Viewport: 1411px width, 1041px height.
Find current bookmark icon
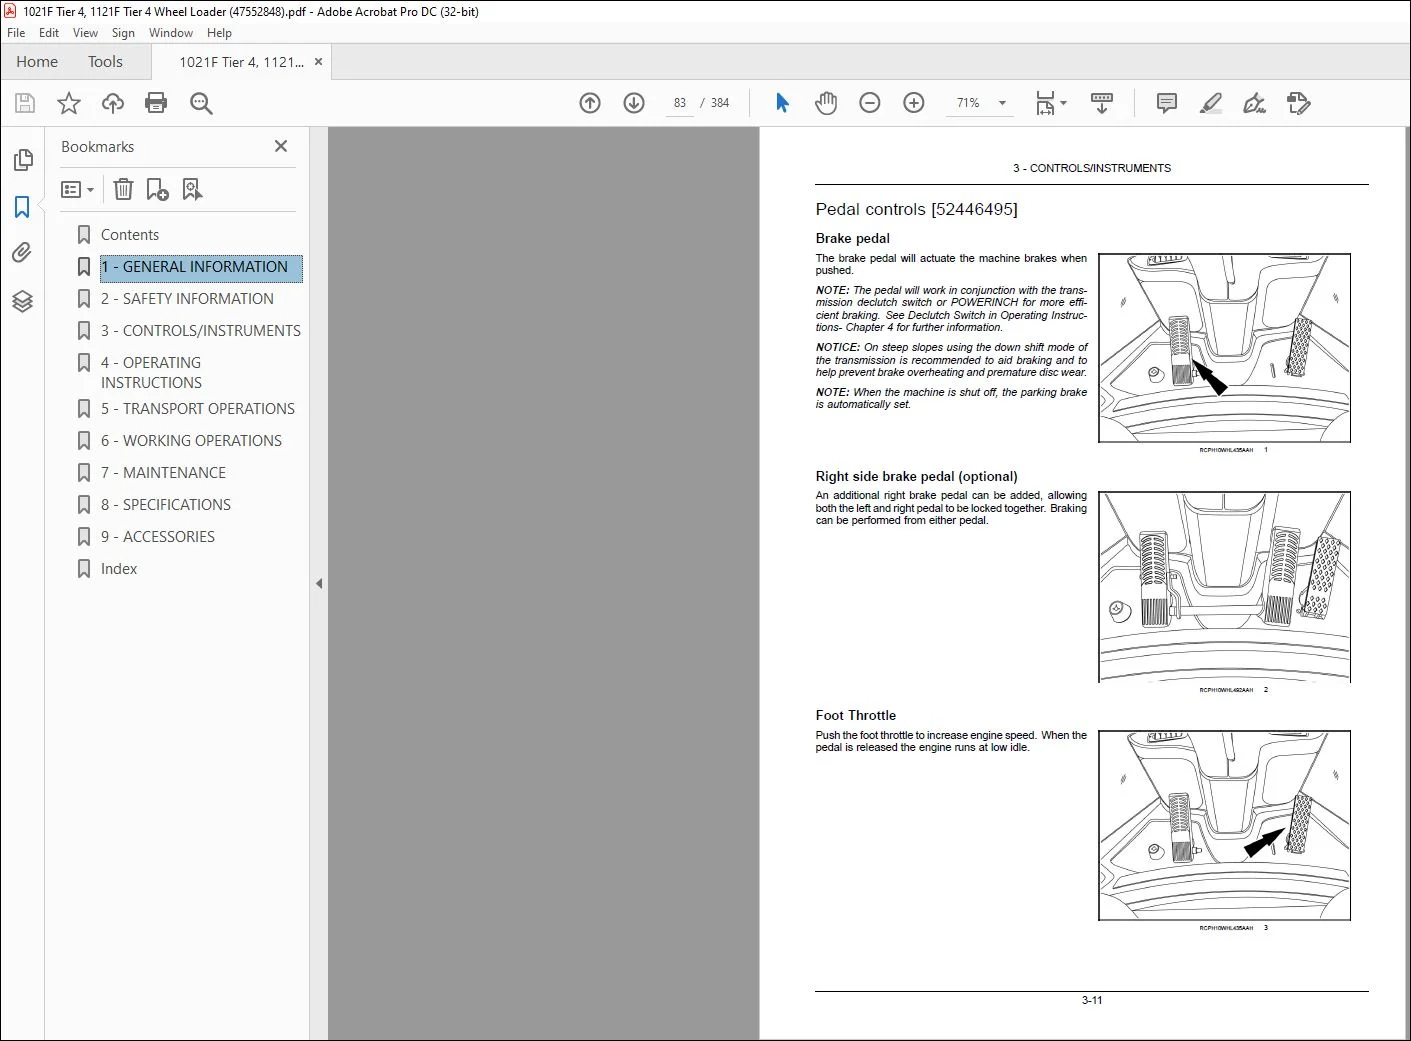[x=192, y=189]
